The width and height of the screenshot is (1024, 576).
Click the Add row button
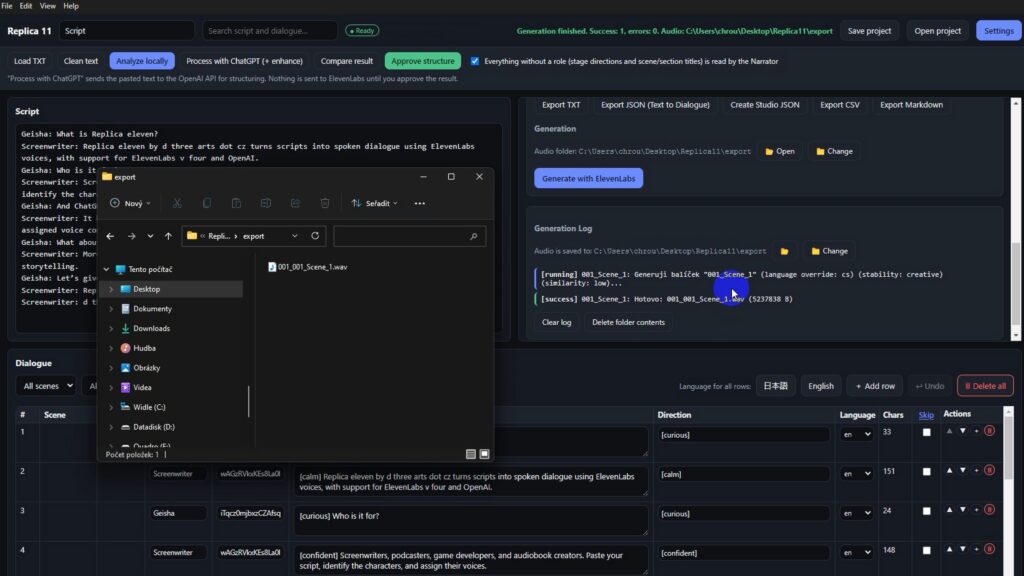875,386
